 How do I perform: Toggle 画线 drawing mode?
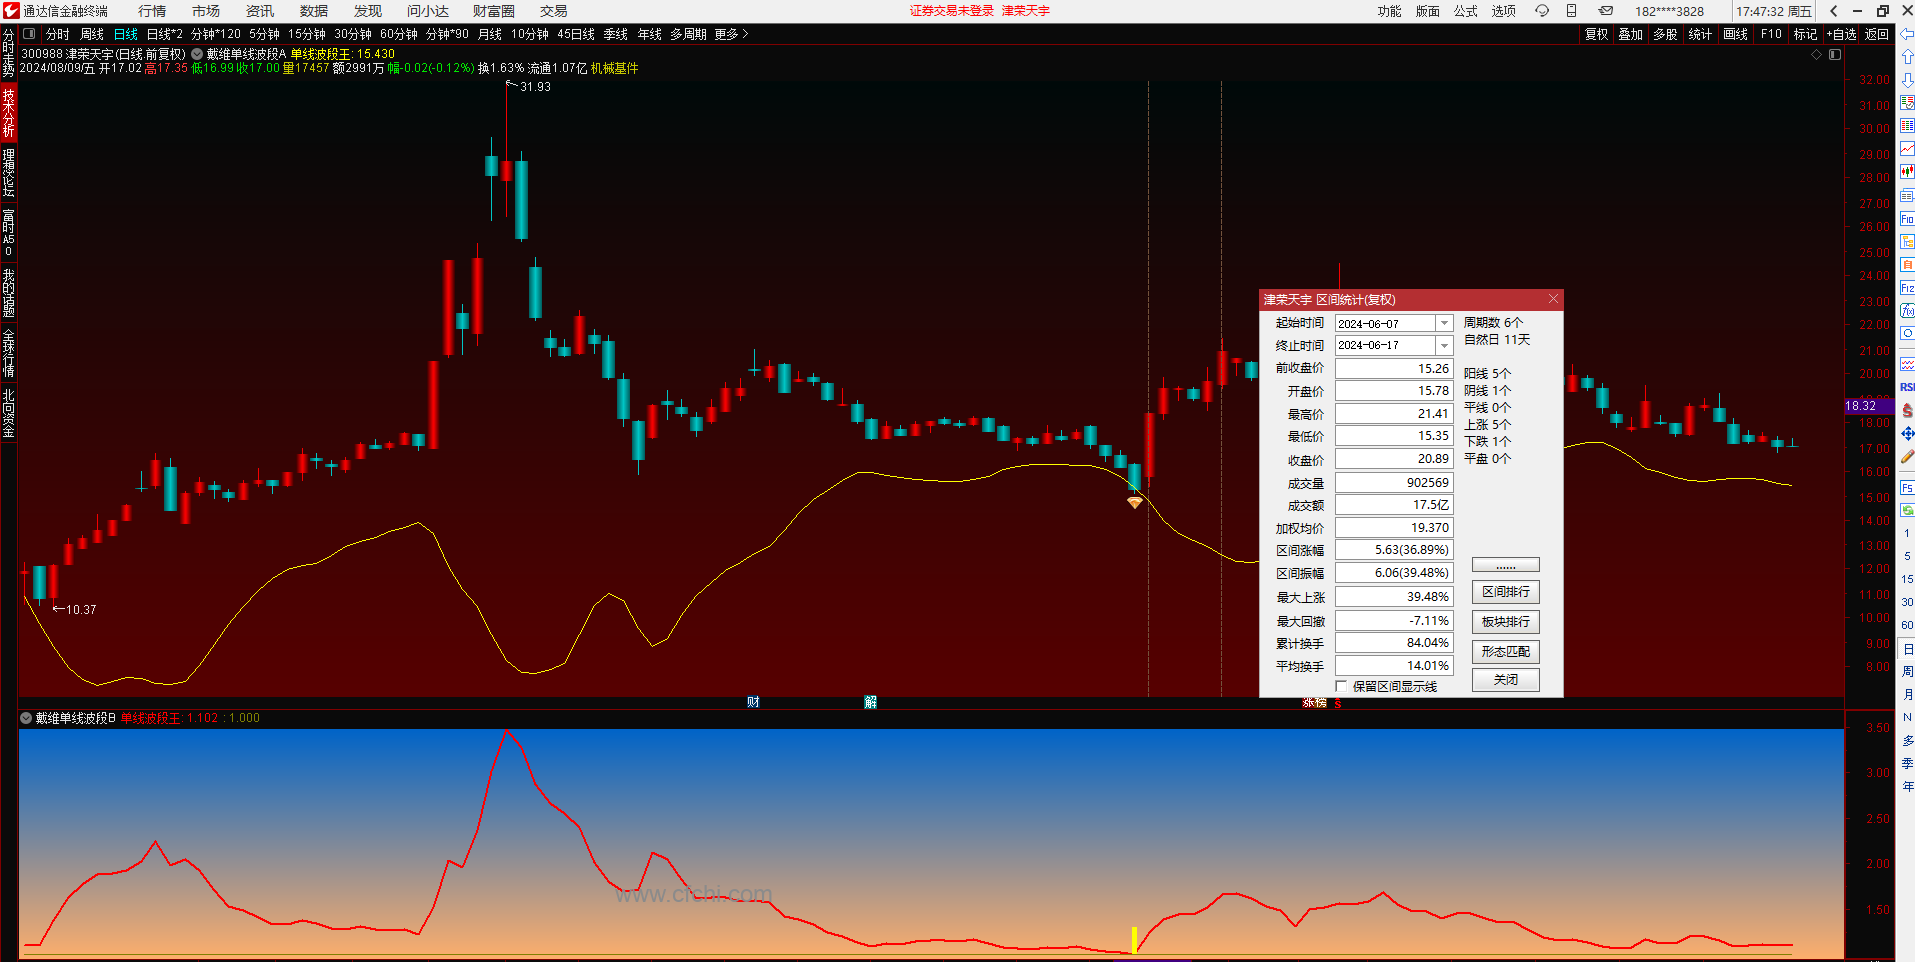click(1736, 34)
